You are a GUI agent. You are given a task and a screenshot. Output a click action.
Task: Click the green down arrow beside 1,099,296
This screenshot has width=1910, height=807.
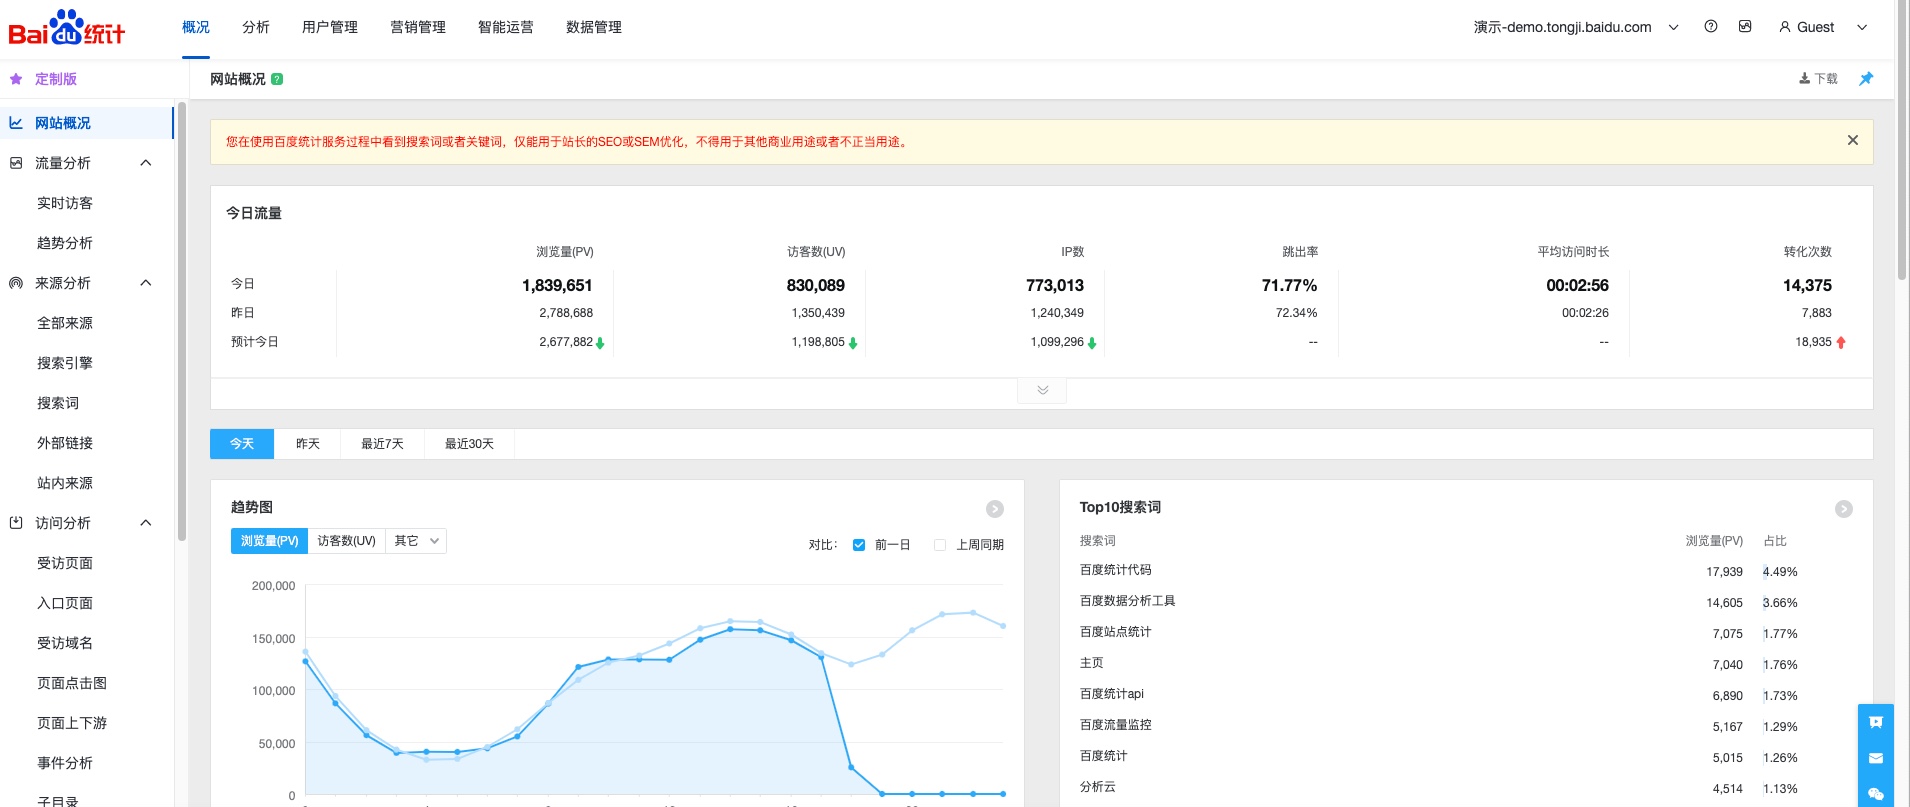(1092, 343)
